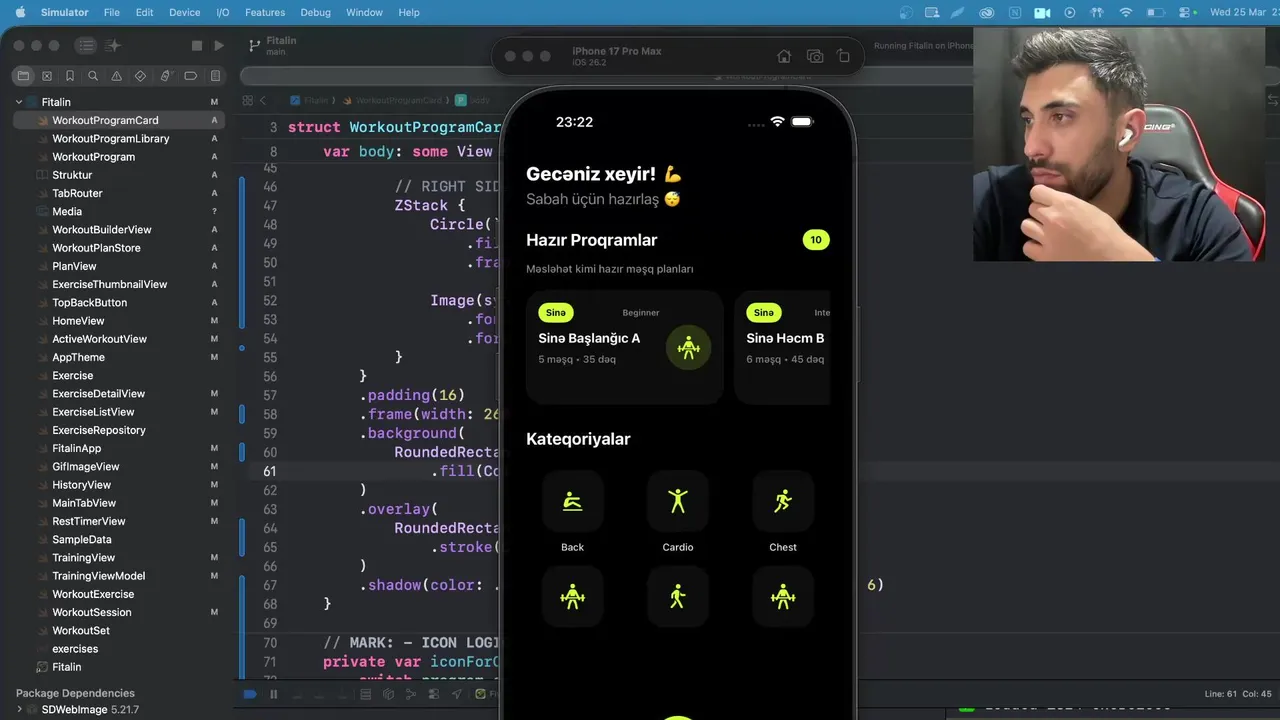This screenshot has height=720, width=1280.
Task: Open the Xcode coding assistant sparkle icon
Action: coord(113,45)
